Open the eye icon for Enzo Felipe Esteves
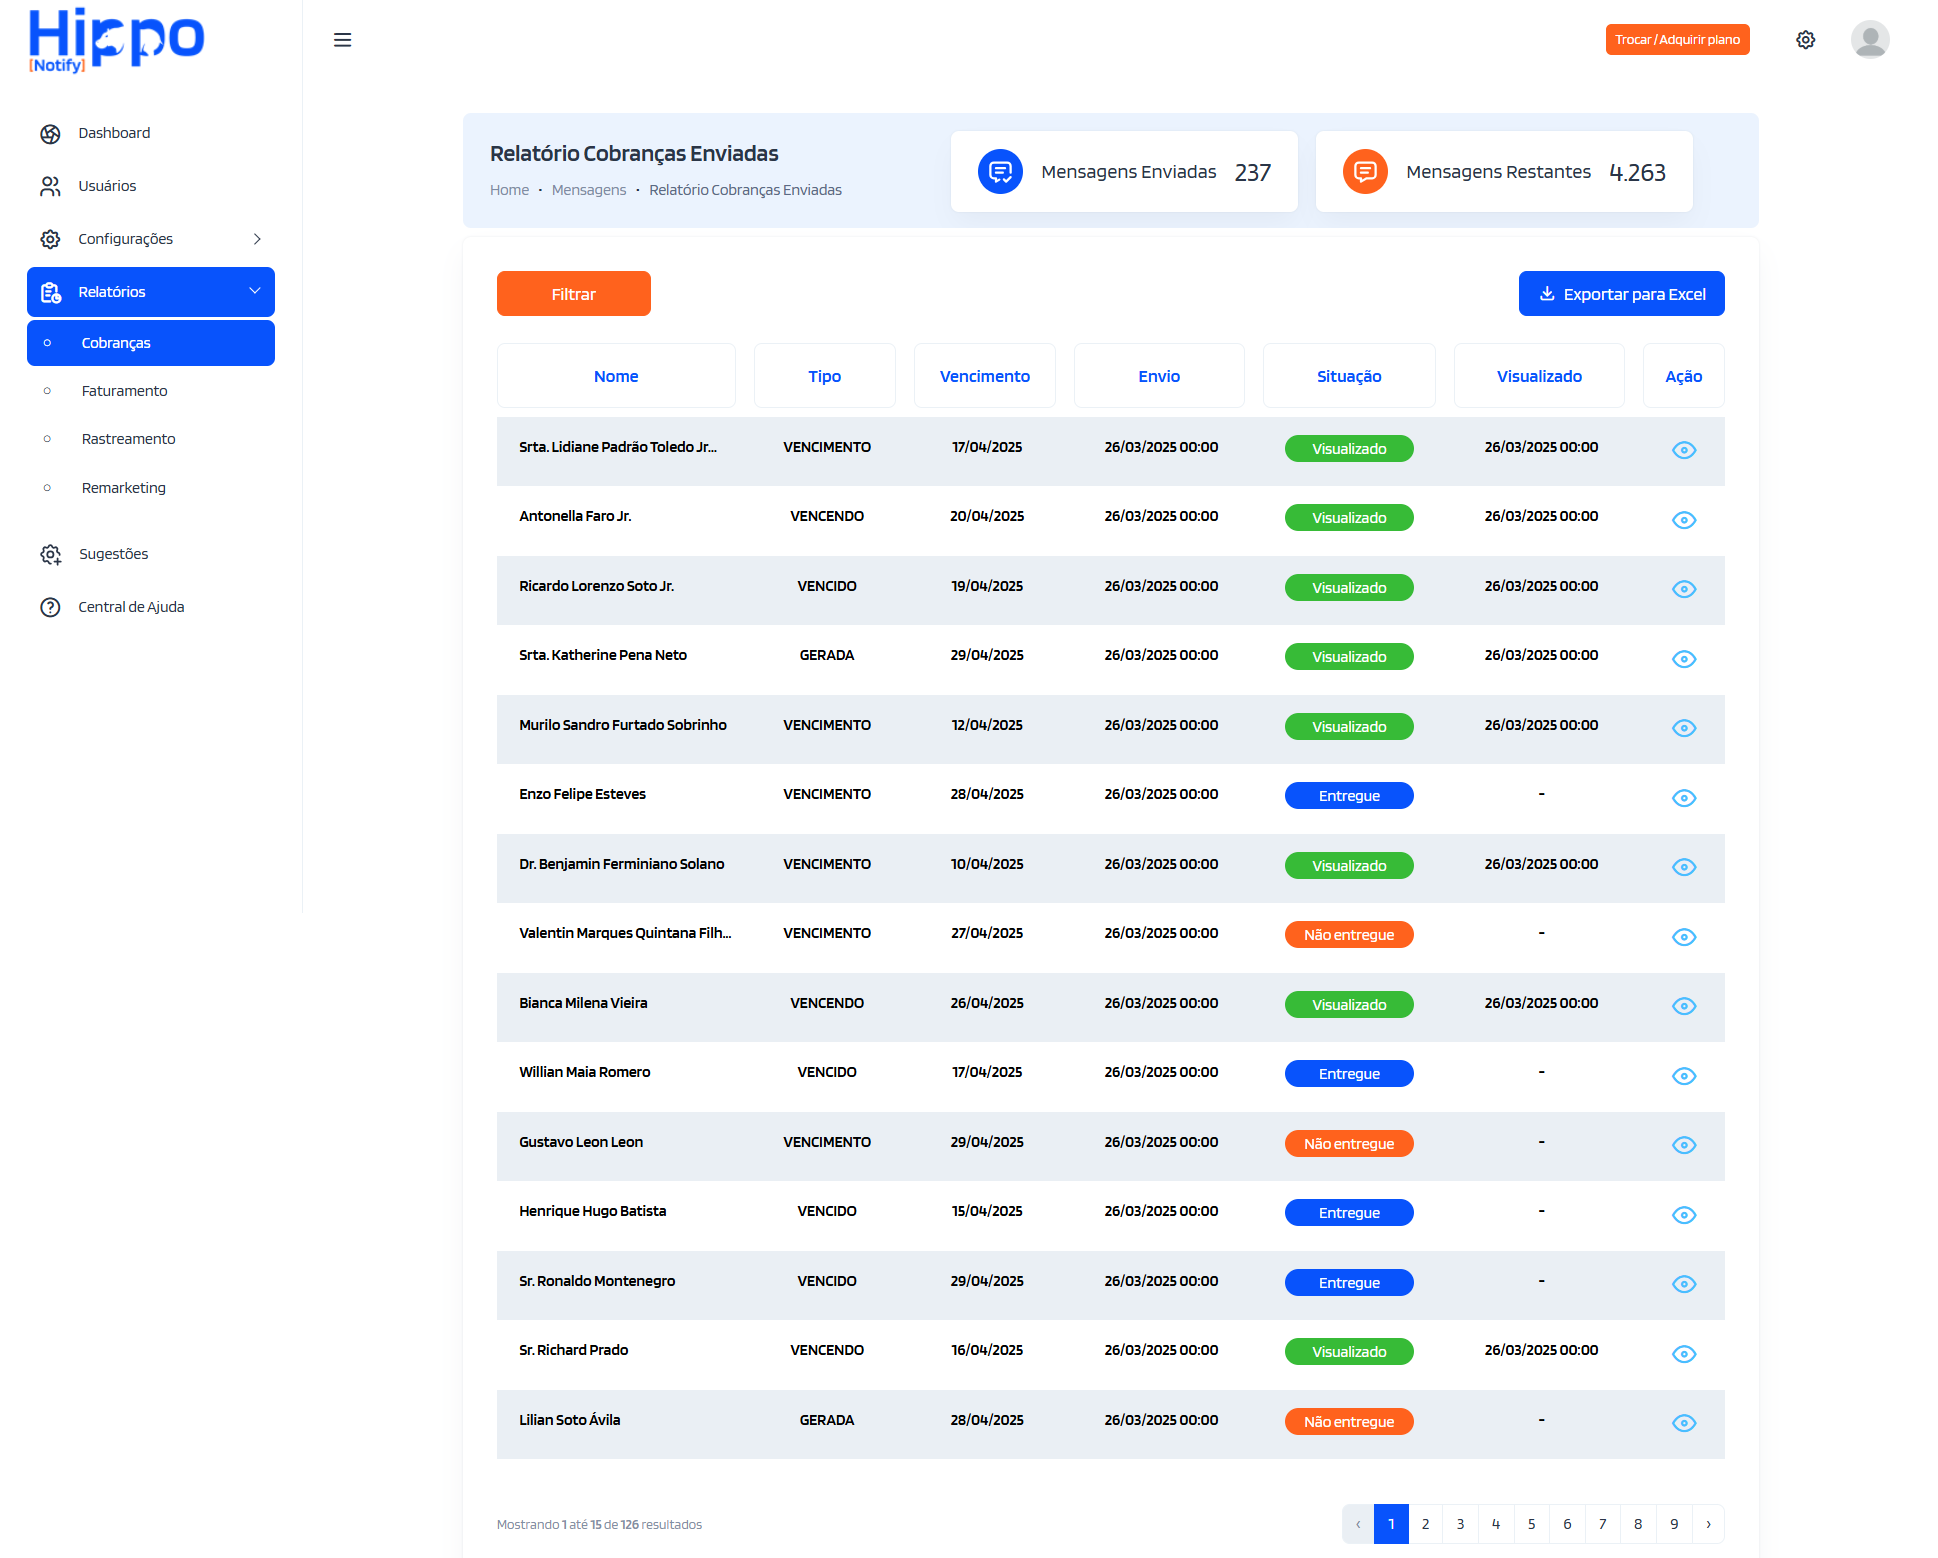Image resolution: width=1938 pixels, height=1558 pixels. 1684,798
